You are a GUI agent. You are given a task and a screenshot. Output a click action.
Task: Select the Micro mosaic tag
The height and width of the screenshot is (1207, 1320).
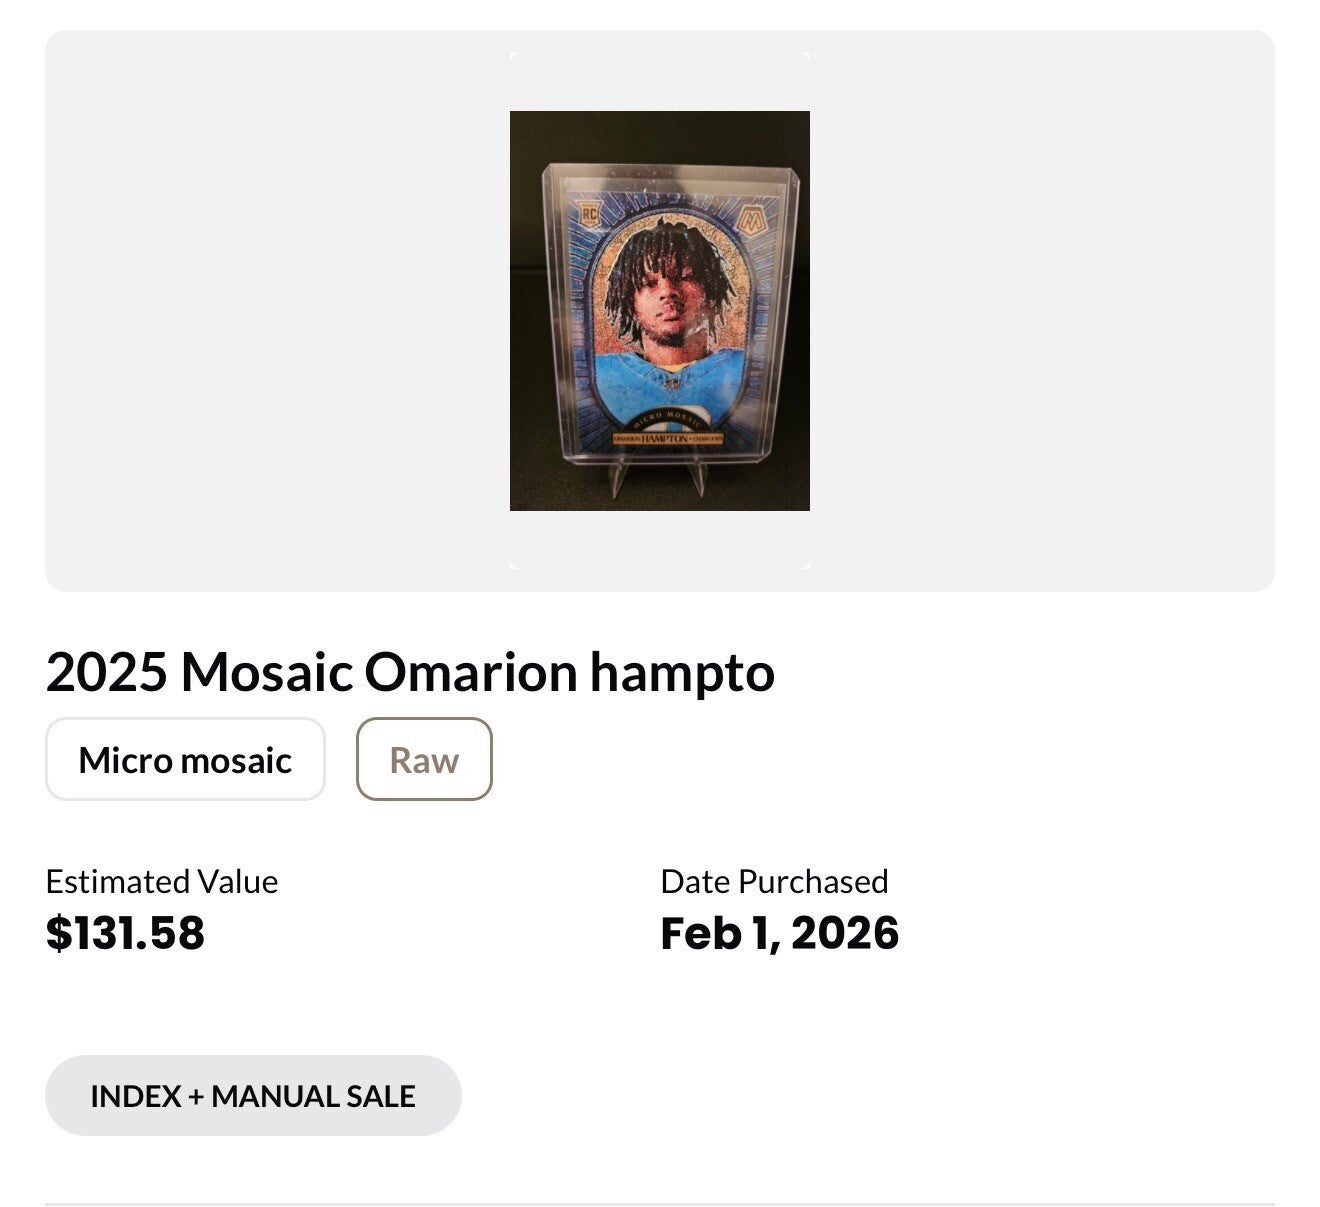click(185, 760)
